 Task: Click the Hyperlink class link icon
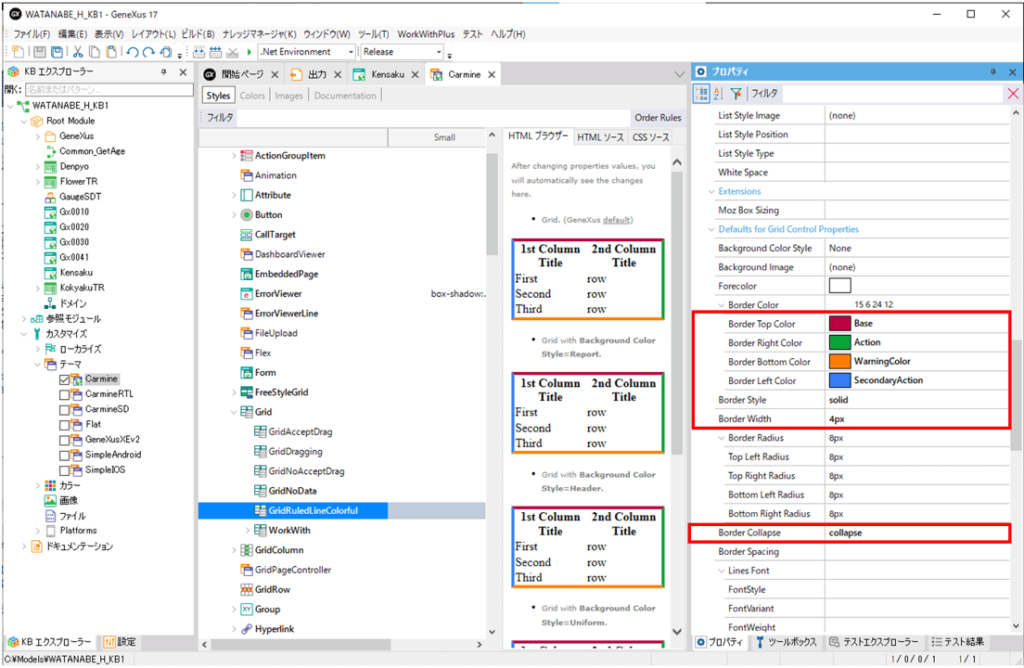pos(246,629)
